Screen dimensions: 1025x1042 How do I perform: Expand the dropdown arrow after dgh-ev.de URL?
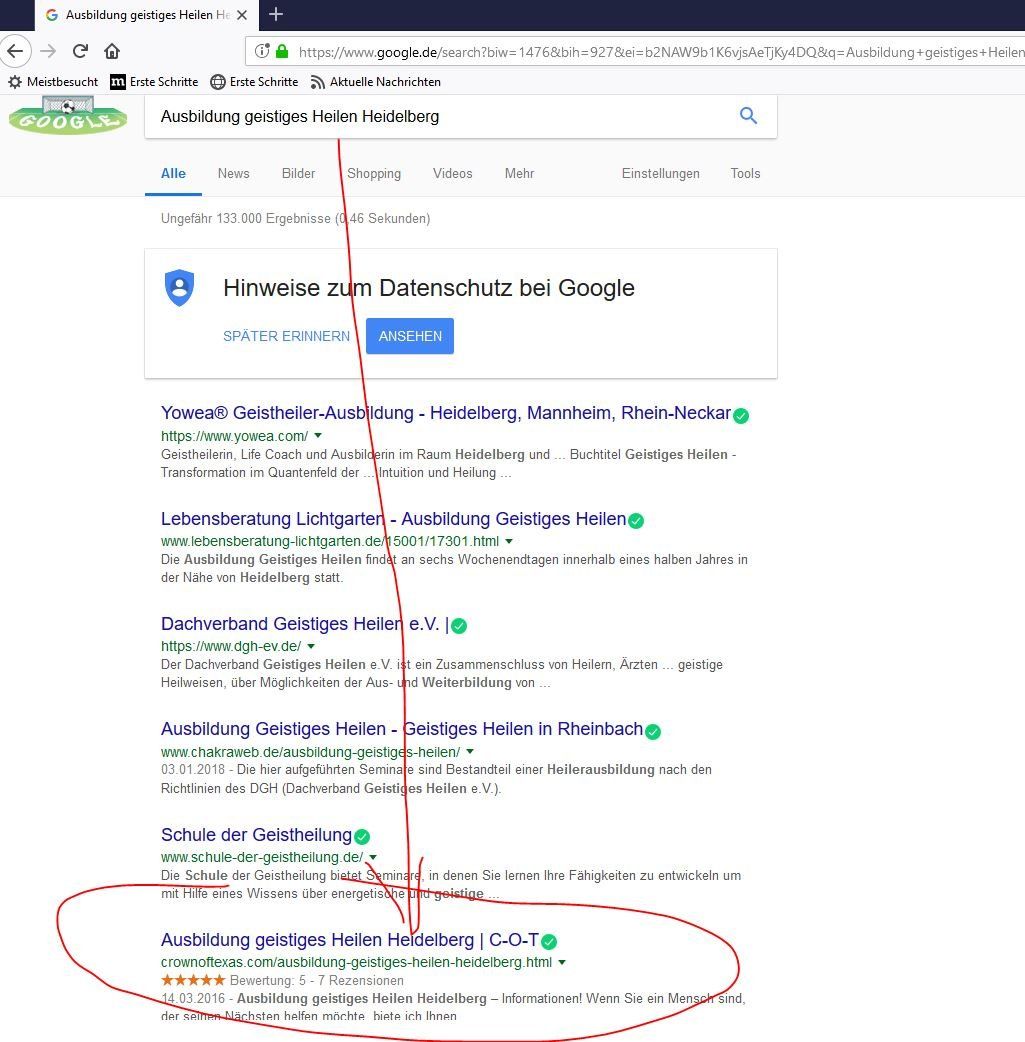(x=311, y=646)
